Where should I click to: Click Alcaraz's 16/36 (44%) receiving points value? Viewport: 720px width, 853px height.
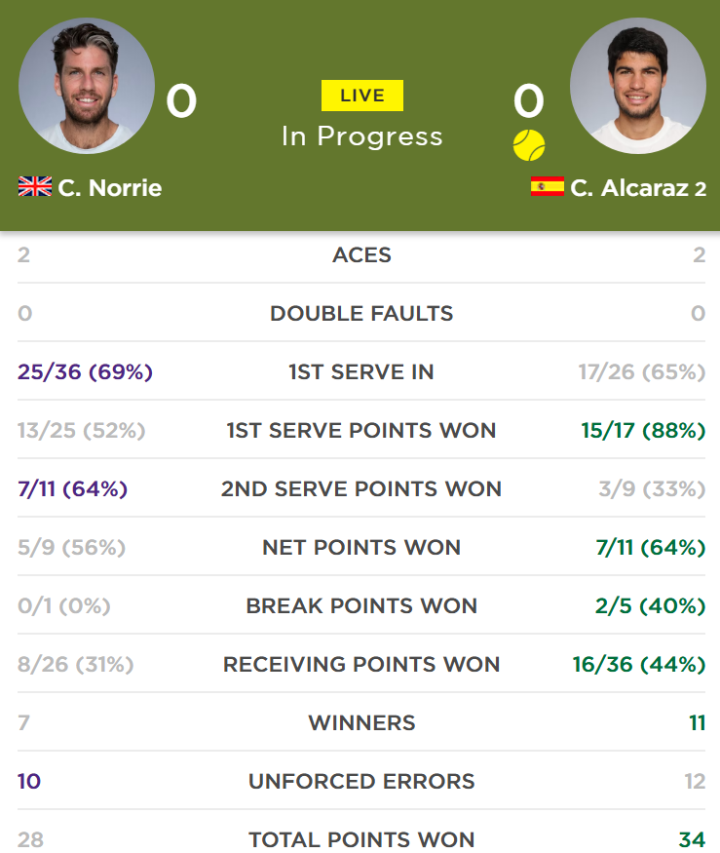pyautogui.click(x=639, y=665)
